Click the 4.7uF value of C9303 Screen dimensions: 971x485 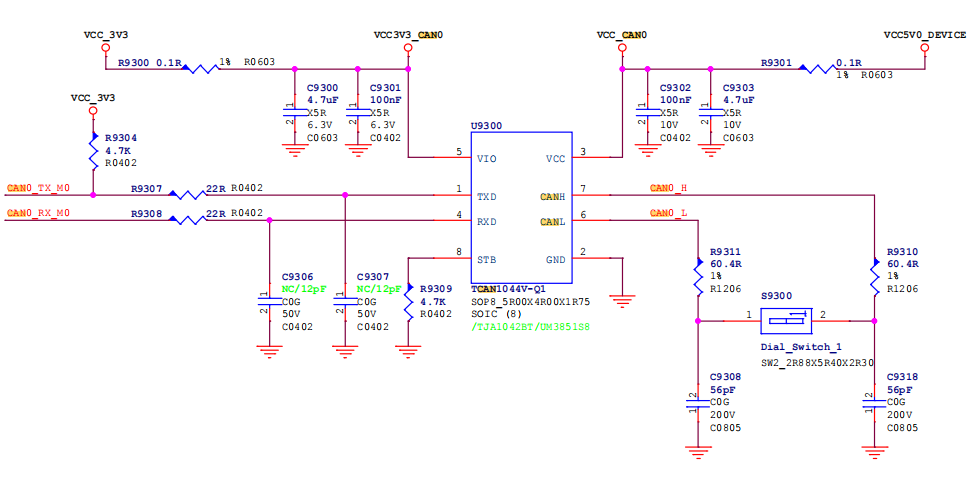click(x=738, y=100)
